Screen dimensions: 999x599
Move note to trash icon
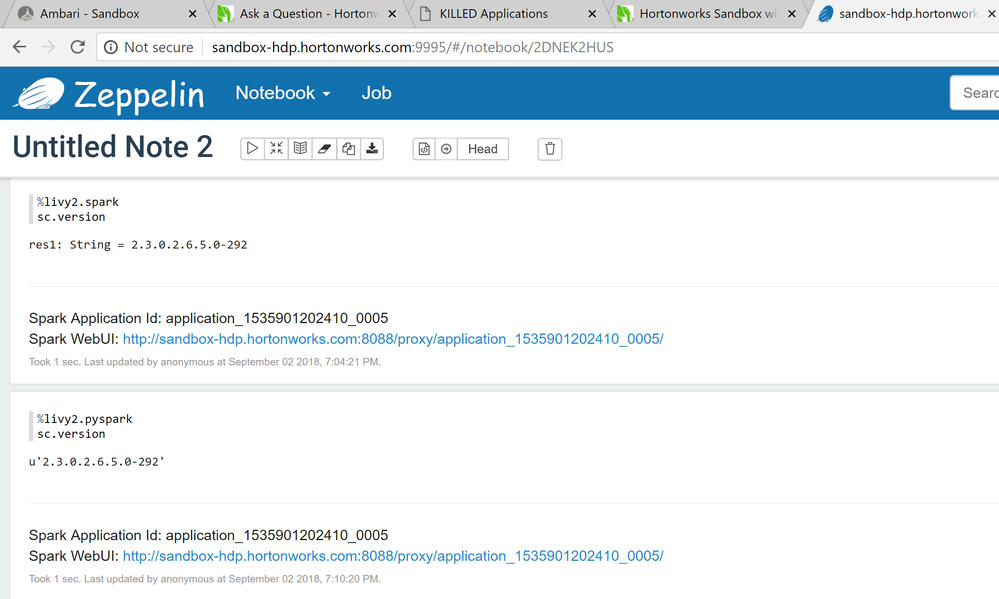(x=550, y=148)
